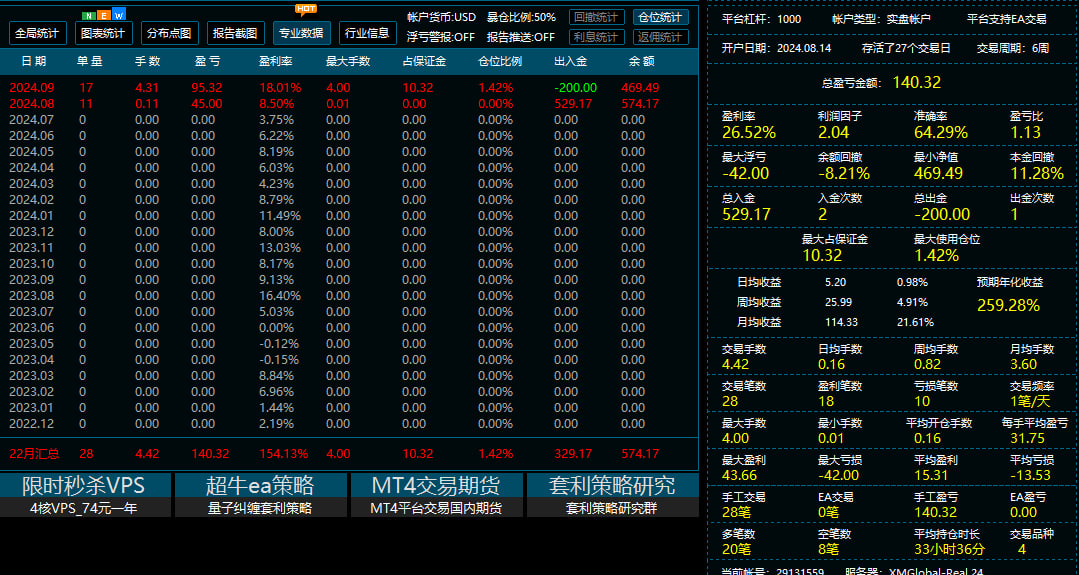Toggle 浮亏警报 OFF setting

click(441, 37)
